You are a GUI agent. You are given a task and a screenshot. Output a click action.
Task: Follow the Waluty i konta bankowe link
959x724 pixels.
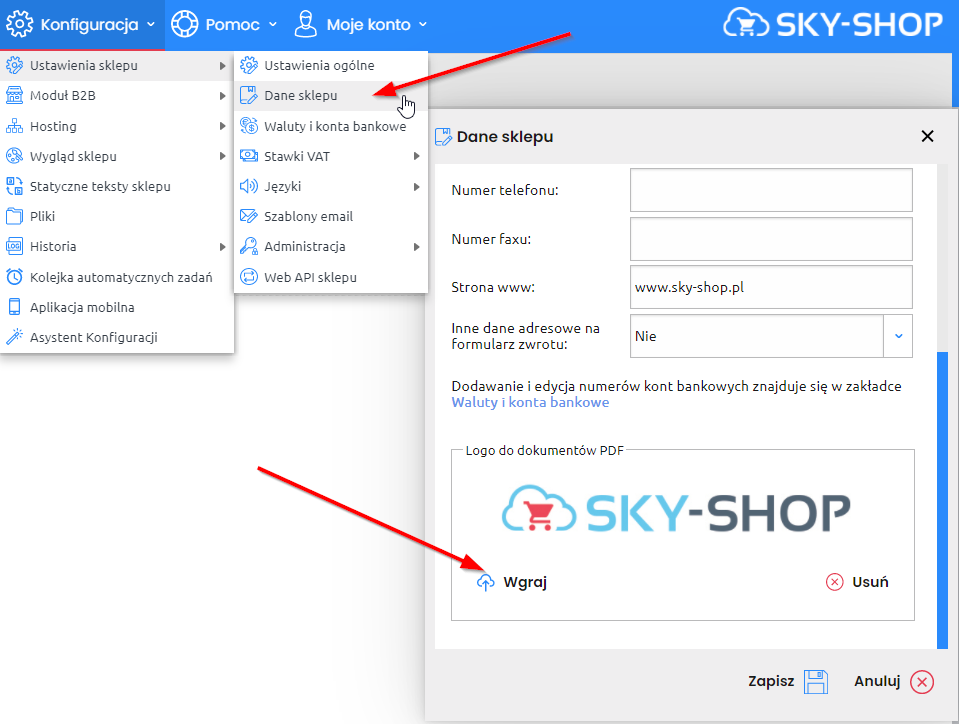(x=530, y=402)
